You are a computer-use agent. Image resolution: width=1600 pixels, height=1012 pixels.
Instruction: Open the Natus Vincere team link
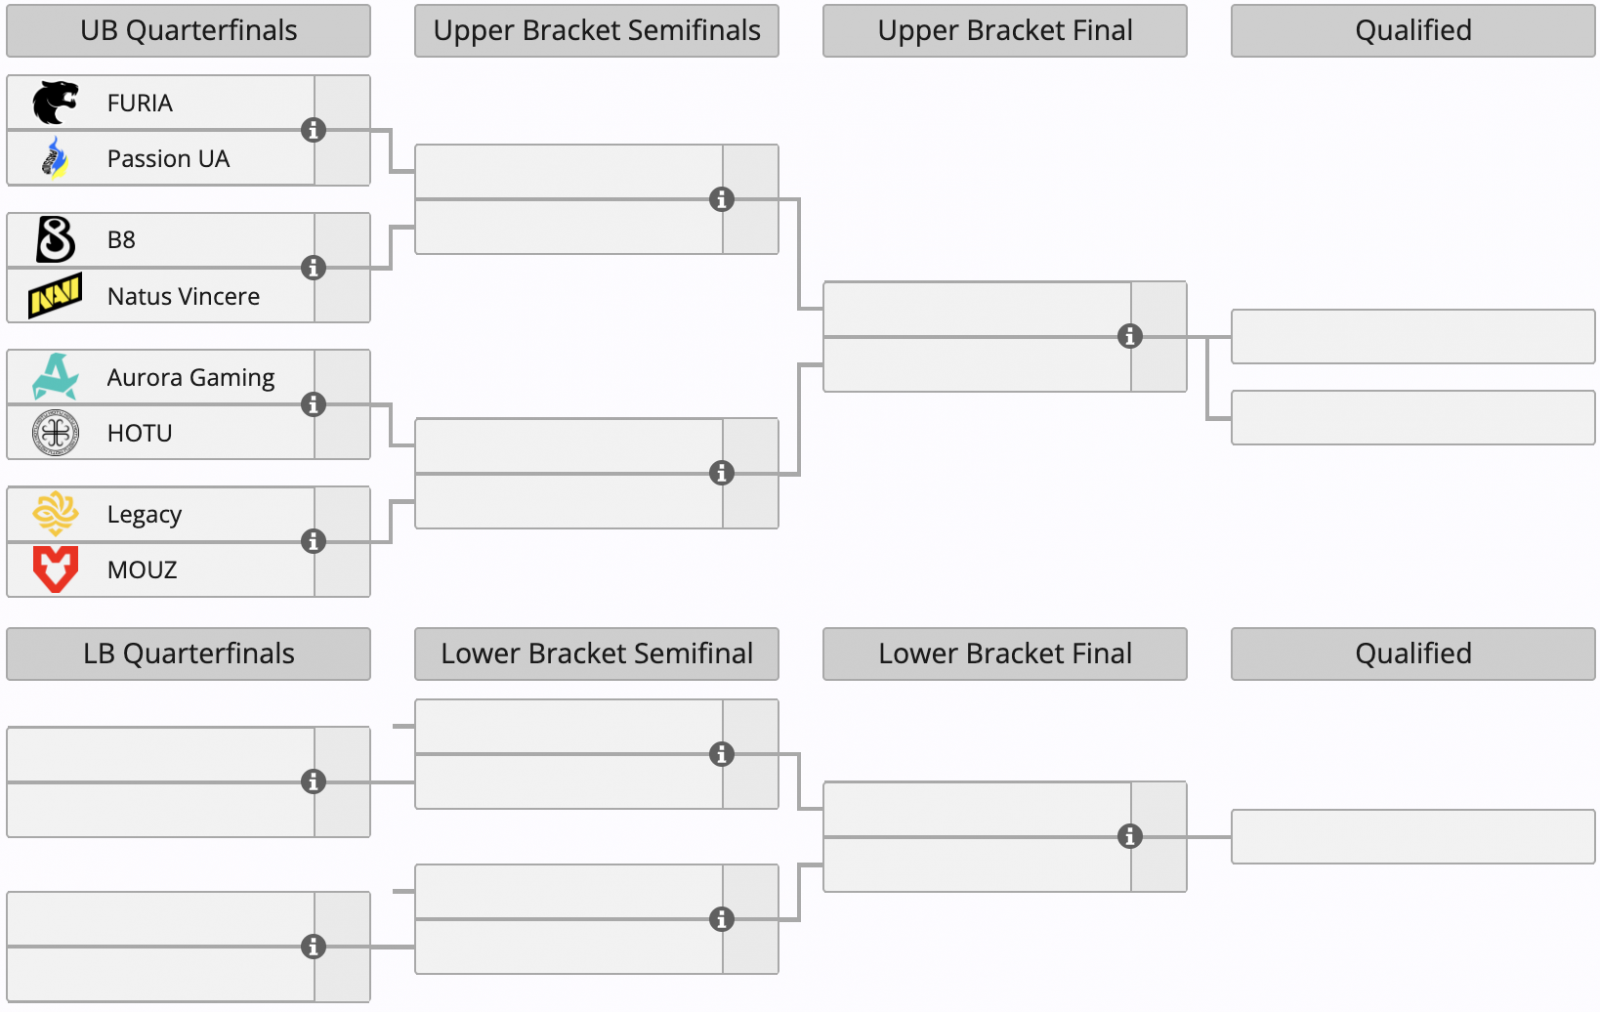click(x=183, y=296)
